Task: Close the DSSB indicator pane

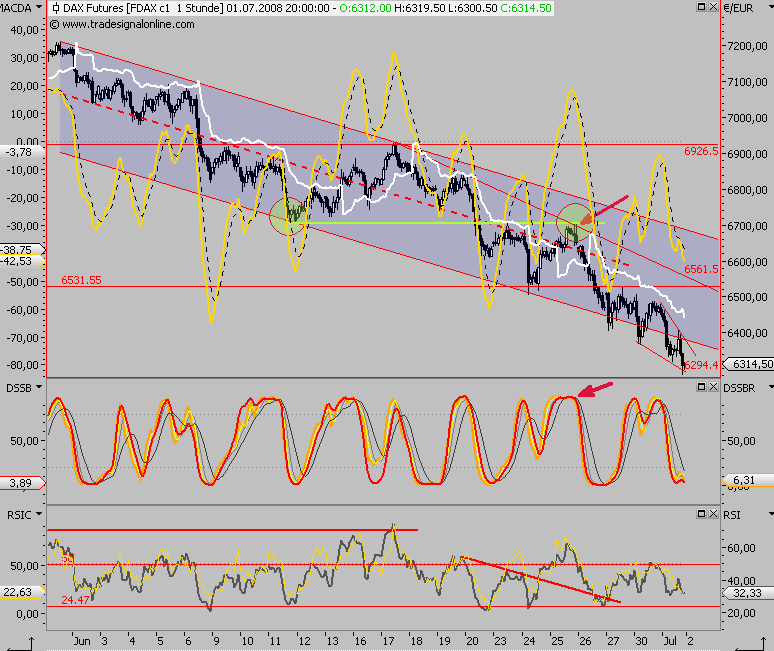Action: click(x=713, y=387)
